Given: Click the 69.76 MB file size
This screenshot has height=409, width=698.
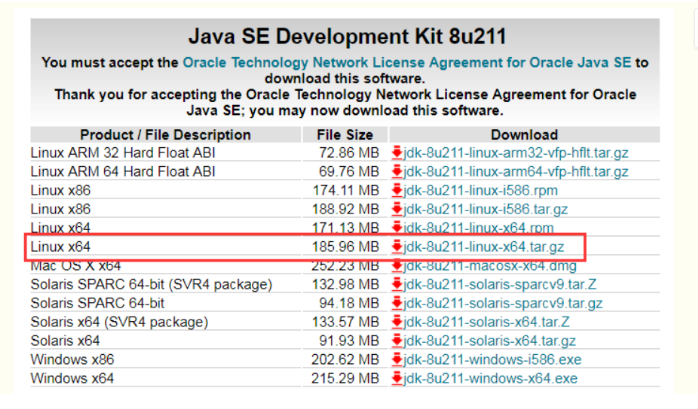Looking at the screenshot, I should pyautogui.click(x=349, y=172).
